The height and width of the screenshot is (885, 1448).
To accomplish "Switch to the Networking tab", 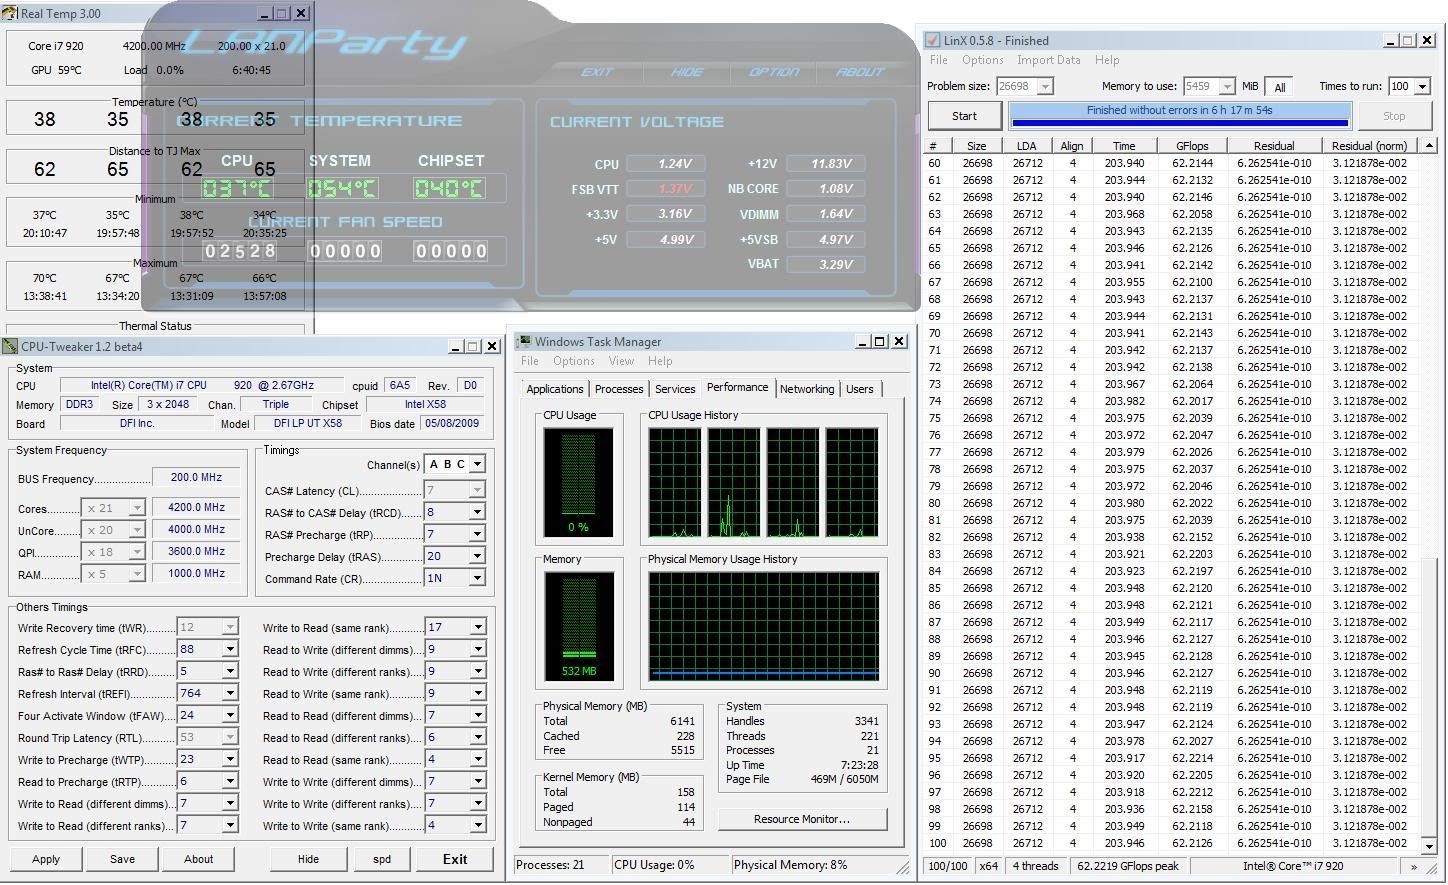I will point(807,389).
